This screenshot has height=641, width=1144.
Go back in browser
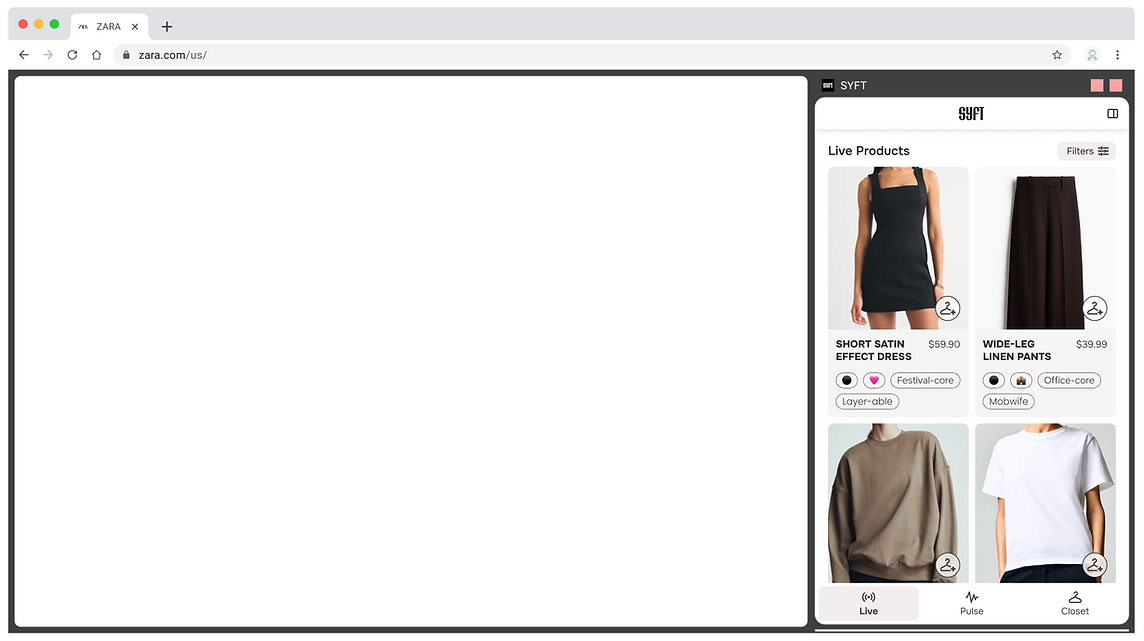[x=23, y=55]
